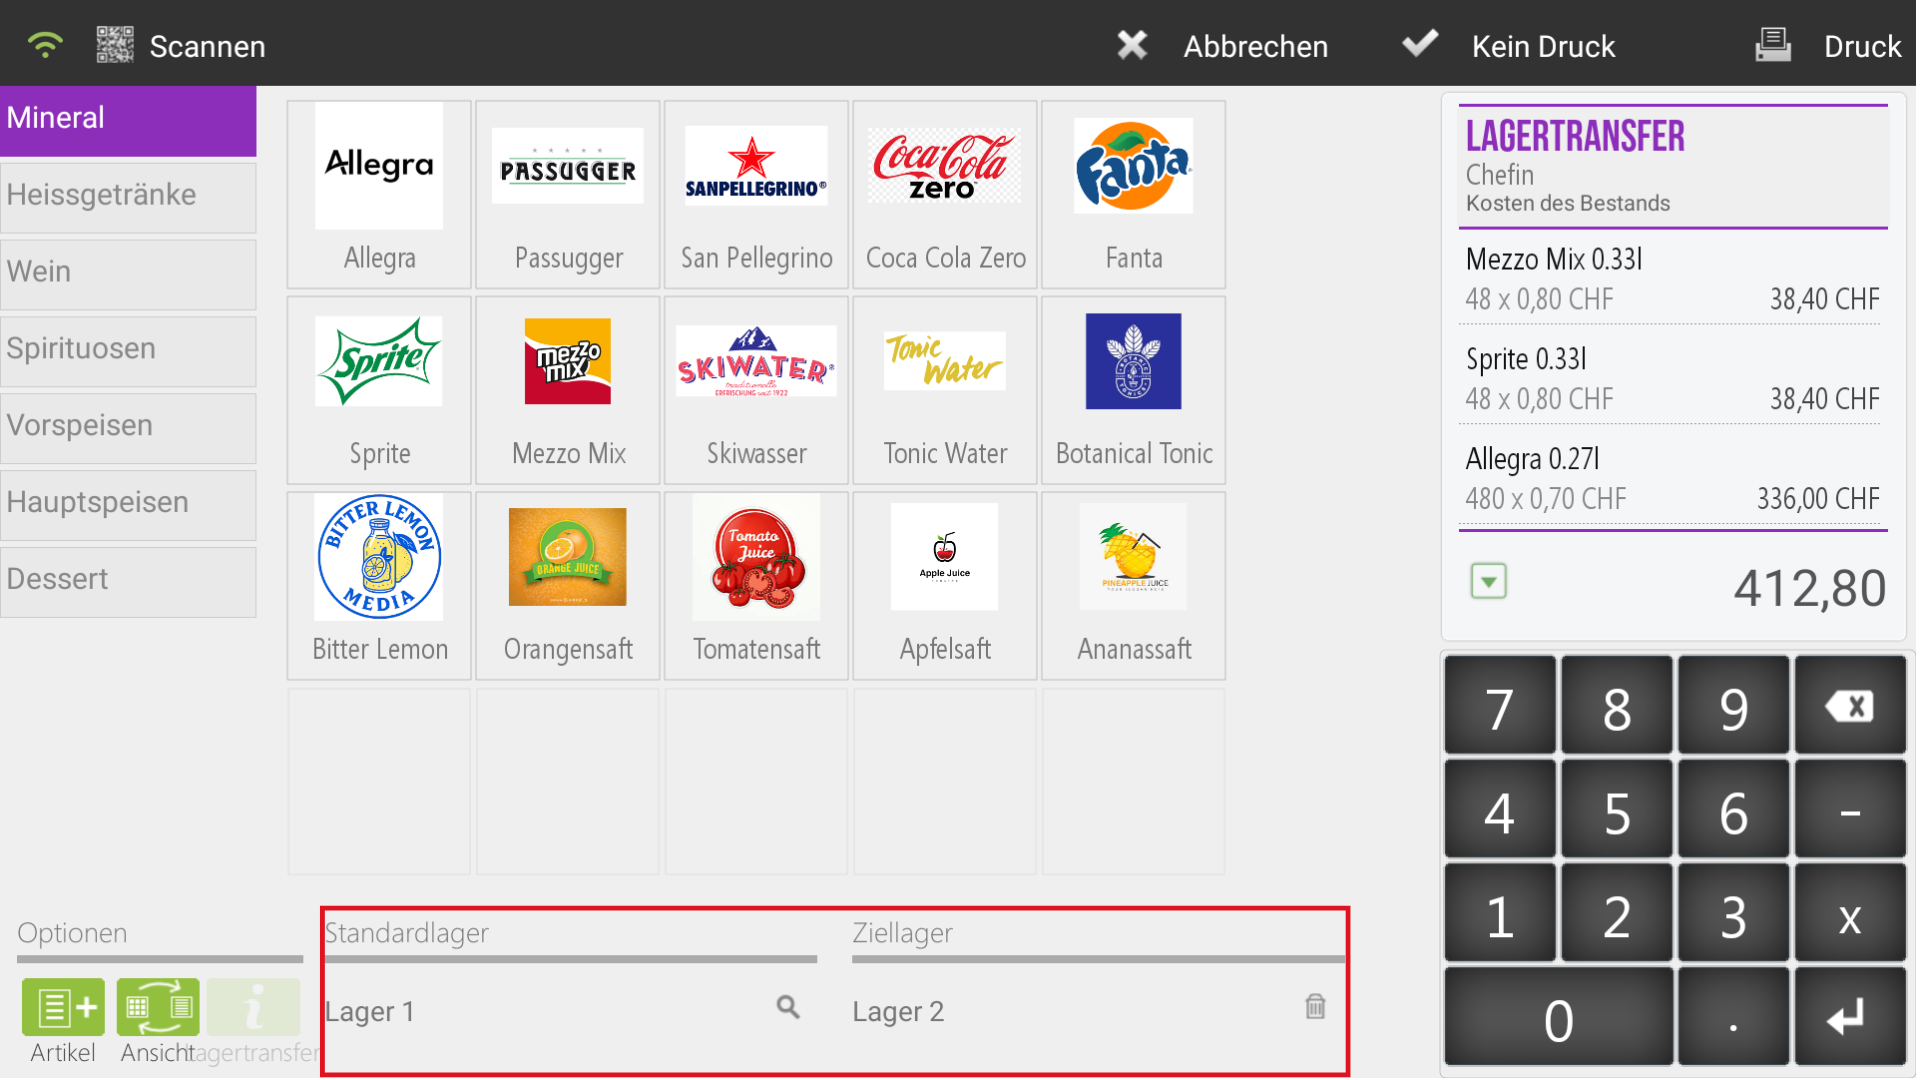1920x1080 pixels.
Task: Tap numpad key 9
Action: click(x=1733, y=707)
